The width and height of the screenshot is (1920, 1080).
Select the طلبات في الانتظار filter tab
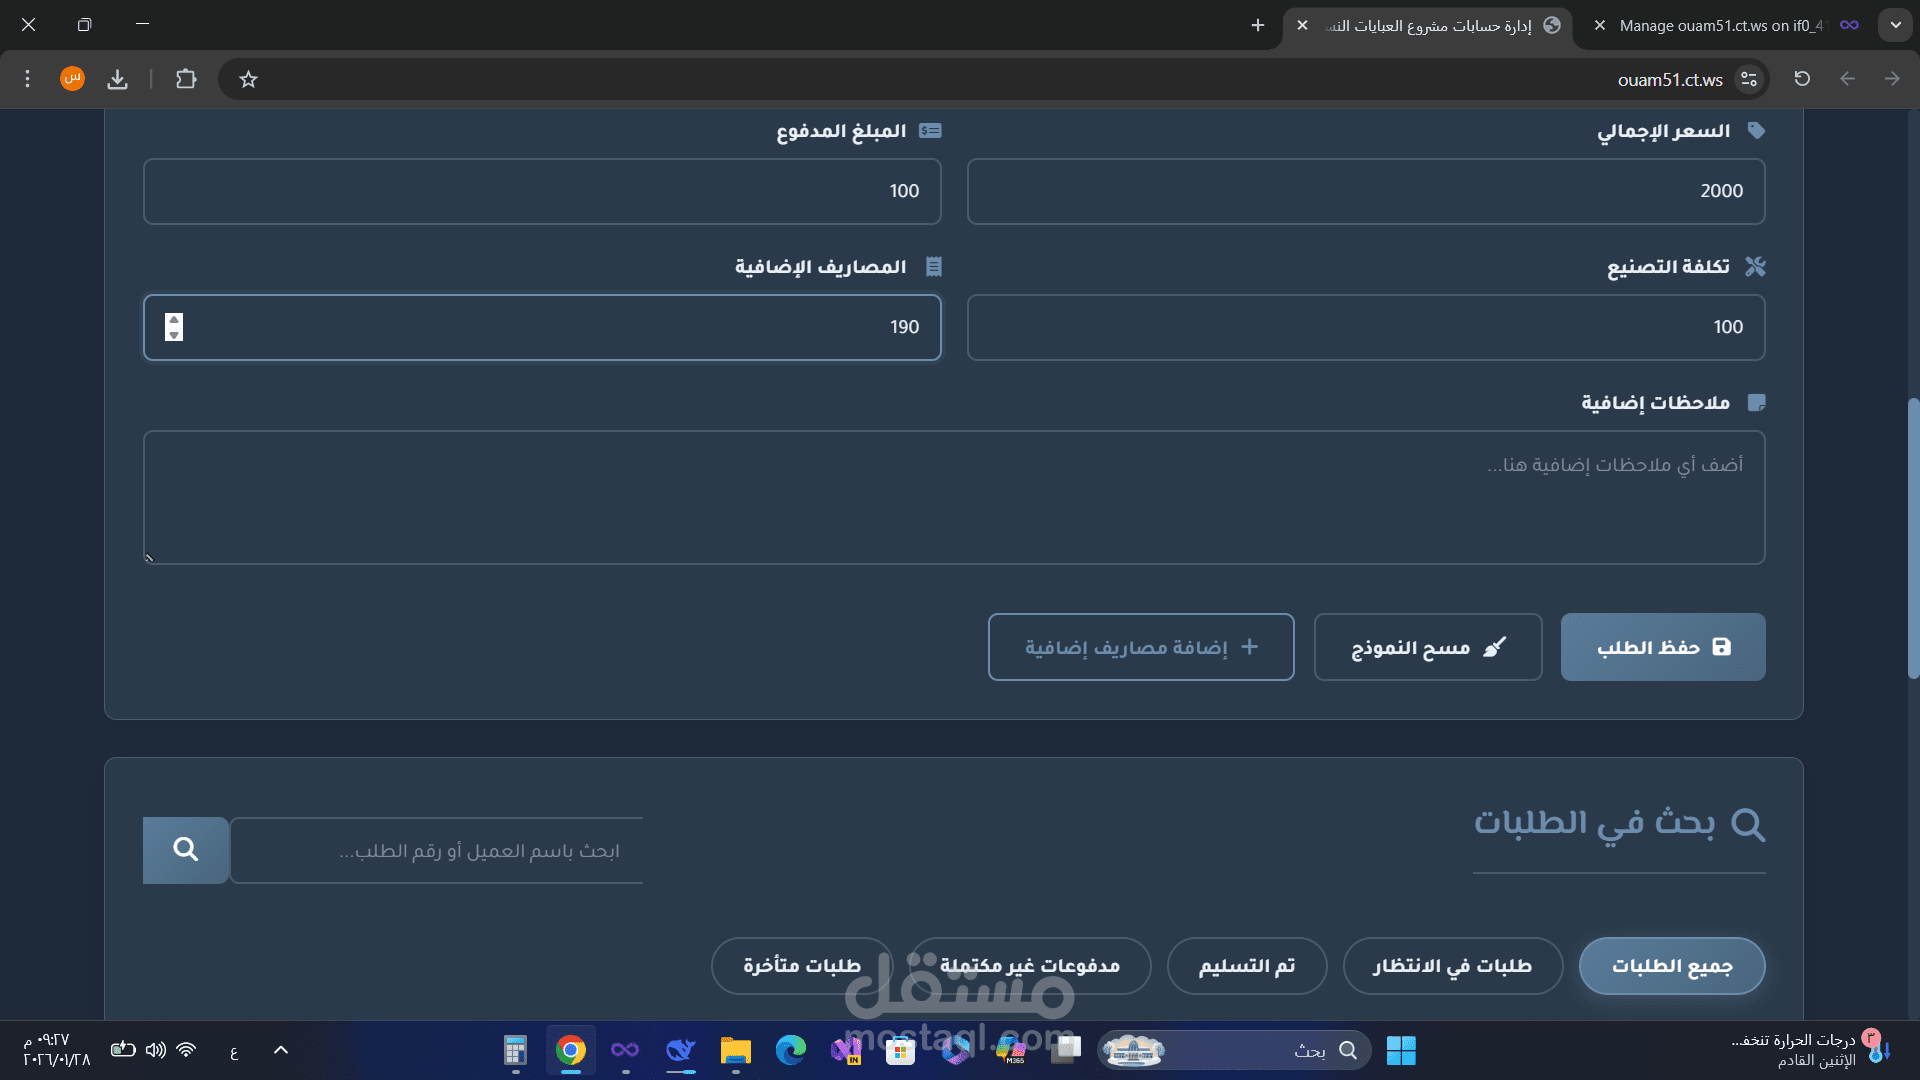click(1452, 966)
